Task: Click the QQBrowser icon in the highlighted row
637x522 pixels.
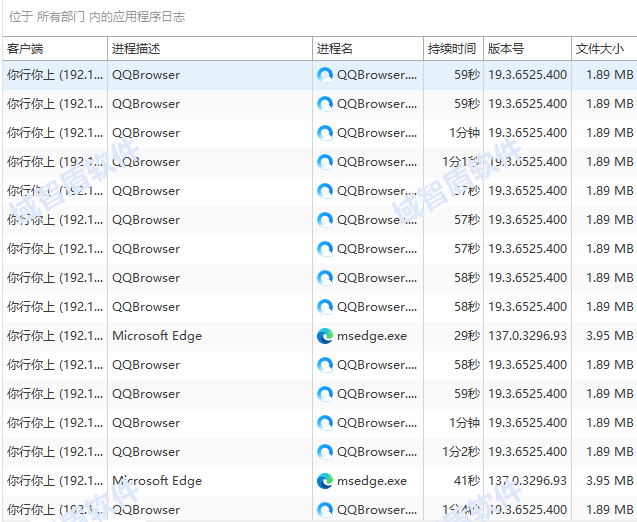Action: coord(325,75)
